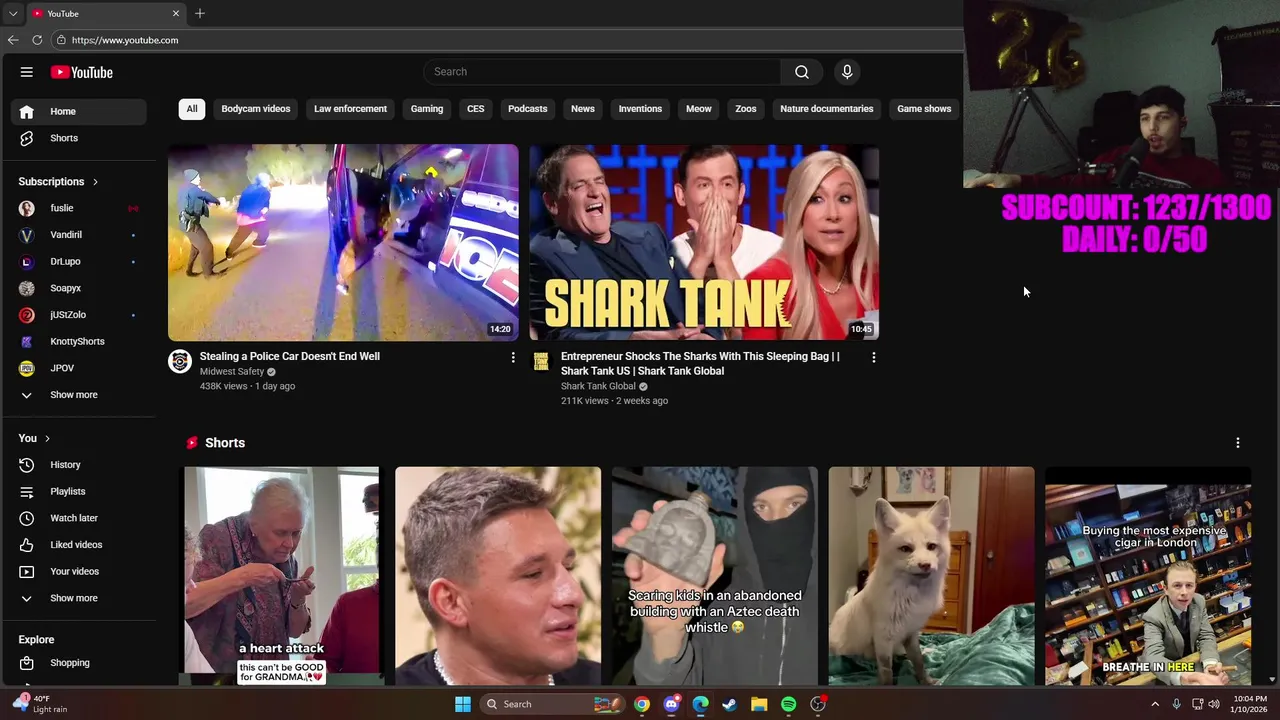
Task: Open Shark Tank Global channel name link
Action: coord(598,386)
